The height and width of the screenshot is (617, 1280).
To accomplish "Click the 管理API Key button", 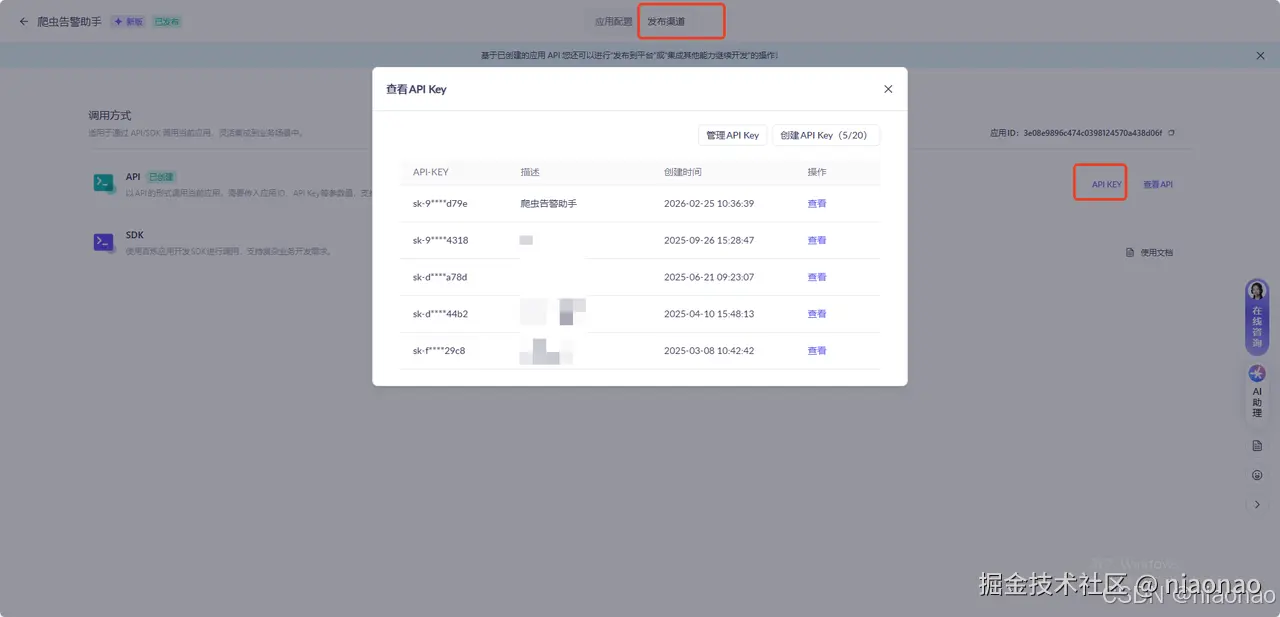I will click(x=732, y=135).
